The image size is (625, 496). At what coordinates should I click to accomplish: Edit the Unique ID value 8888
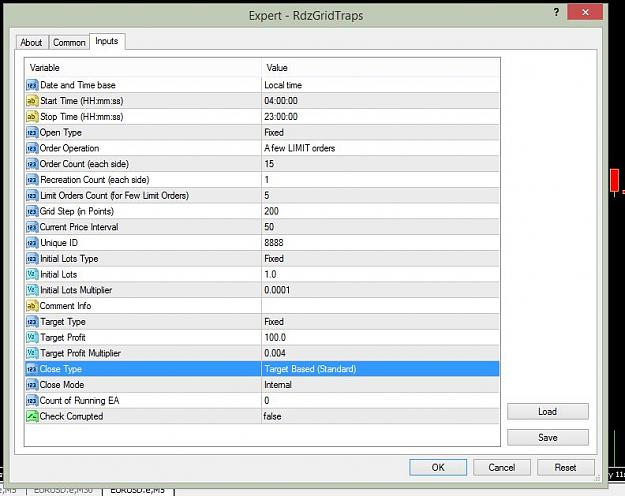380,243
